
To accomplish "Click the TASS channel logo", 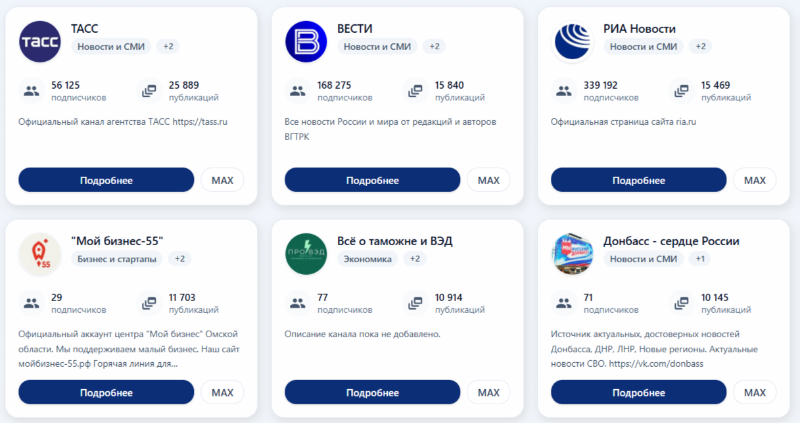I will (40, 42).
